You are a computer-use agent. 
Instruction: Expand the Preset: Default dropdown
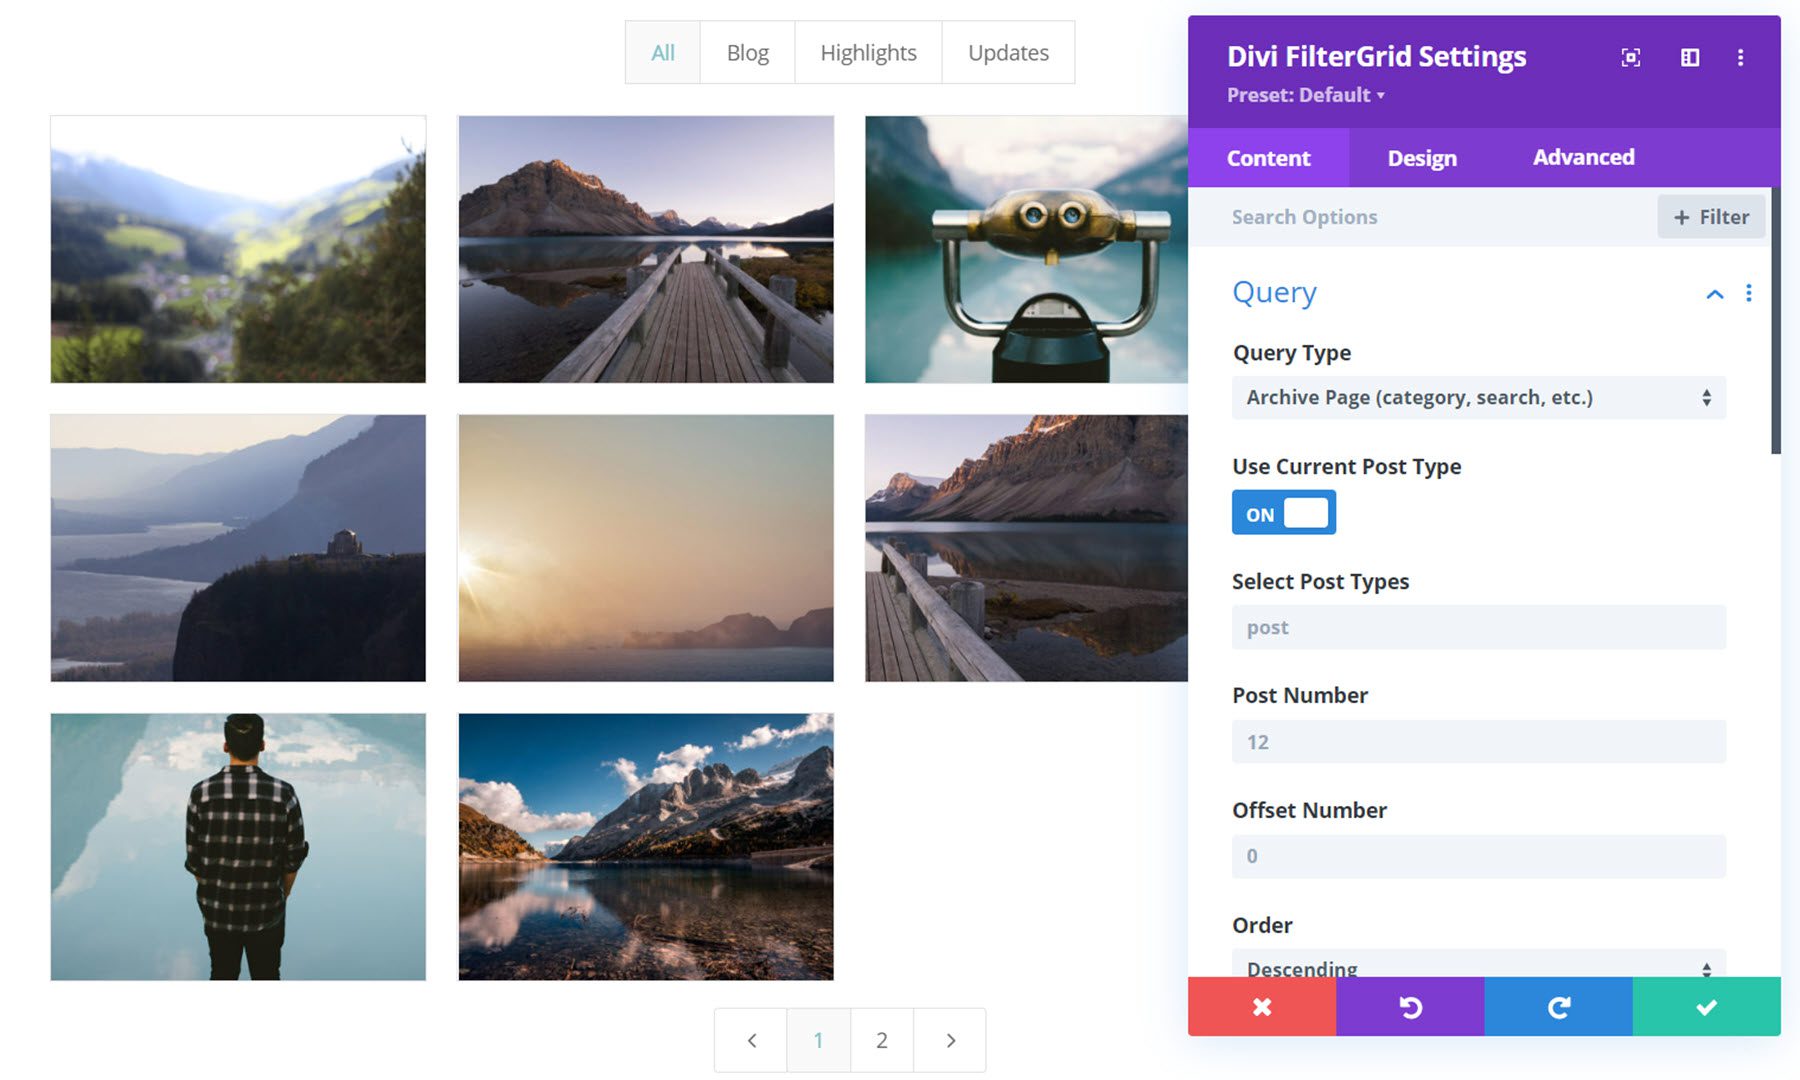[1305, 95]
